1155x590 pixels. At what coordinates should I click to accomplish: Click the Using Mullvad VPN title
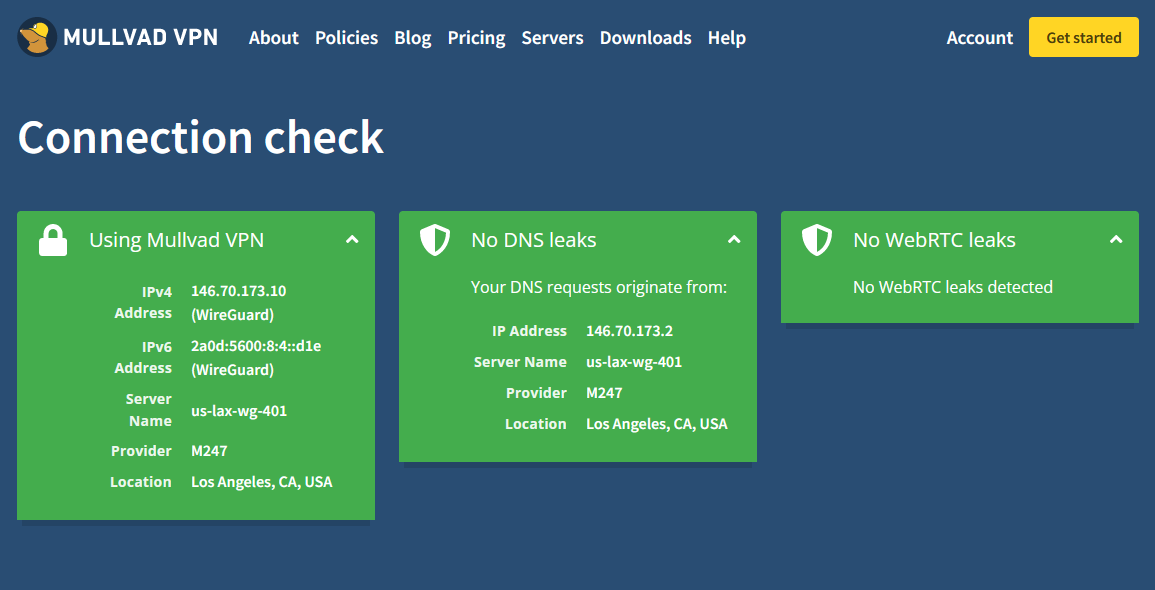pos(177,240)
